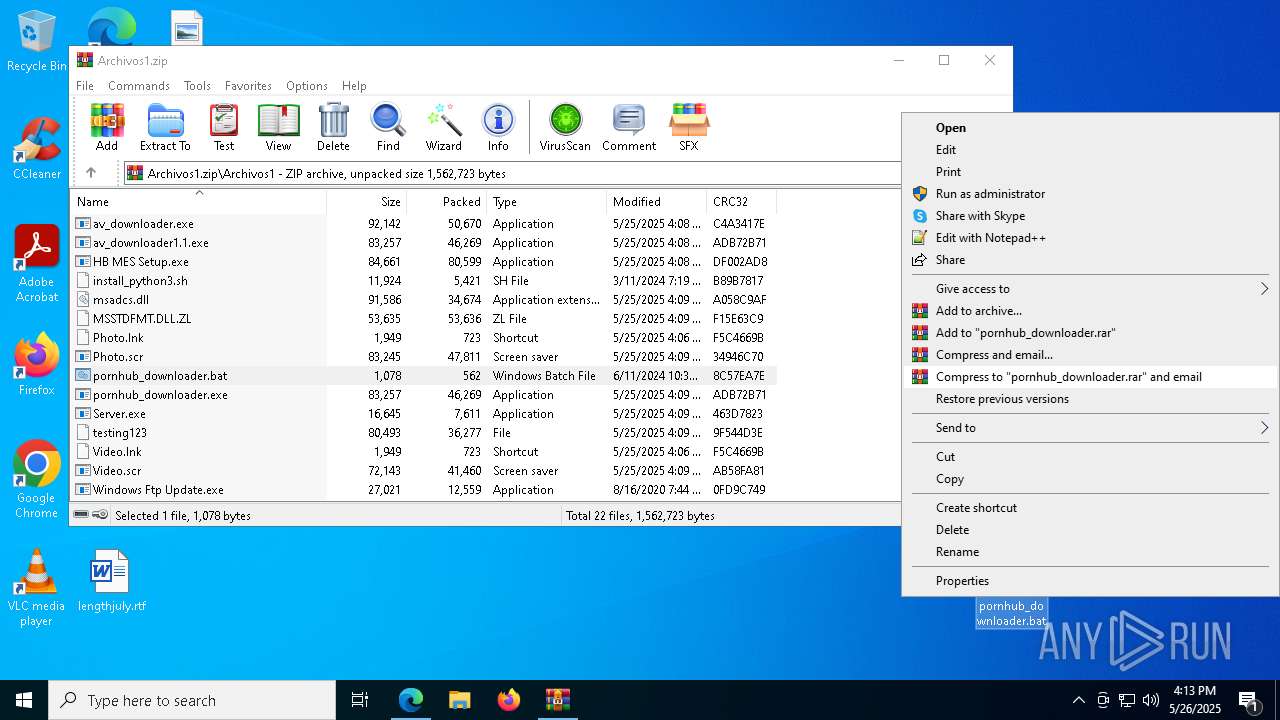Sort by the CRC32 column header
Screen dimensions: 1280x720
tap(741, 201)
